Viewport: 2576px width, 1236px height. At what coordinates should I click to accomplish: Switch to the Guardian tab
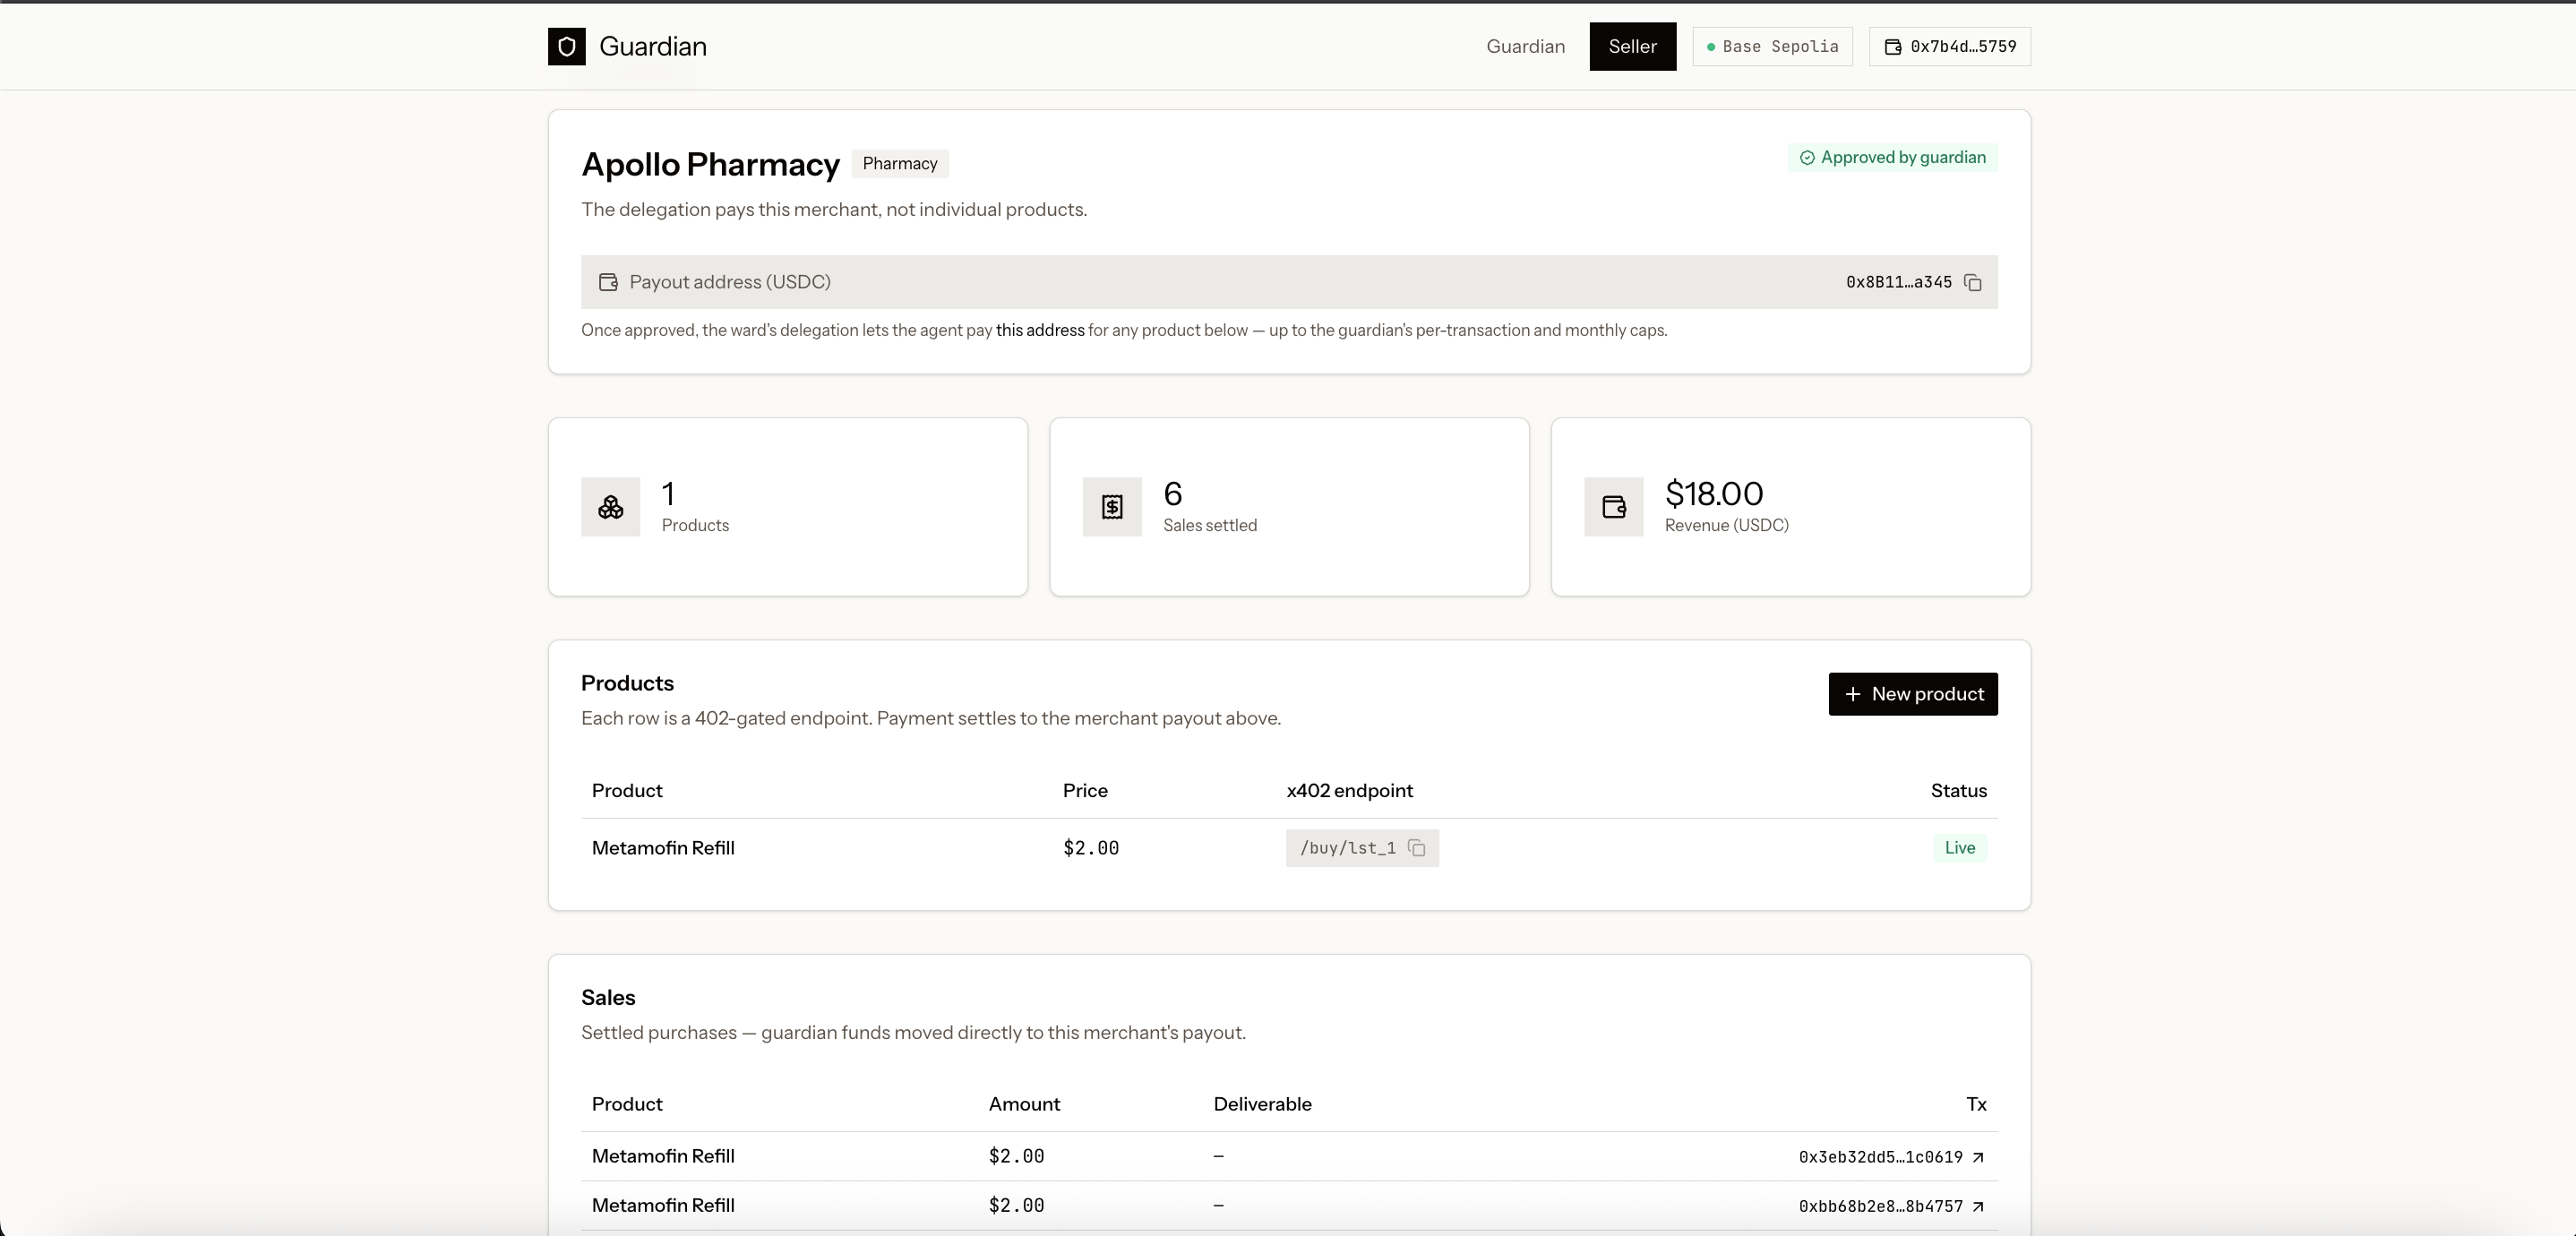tap(1525, 46)
